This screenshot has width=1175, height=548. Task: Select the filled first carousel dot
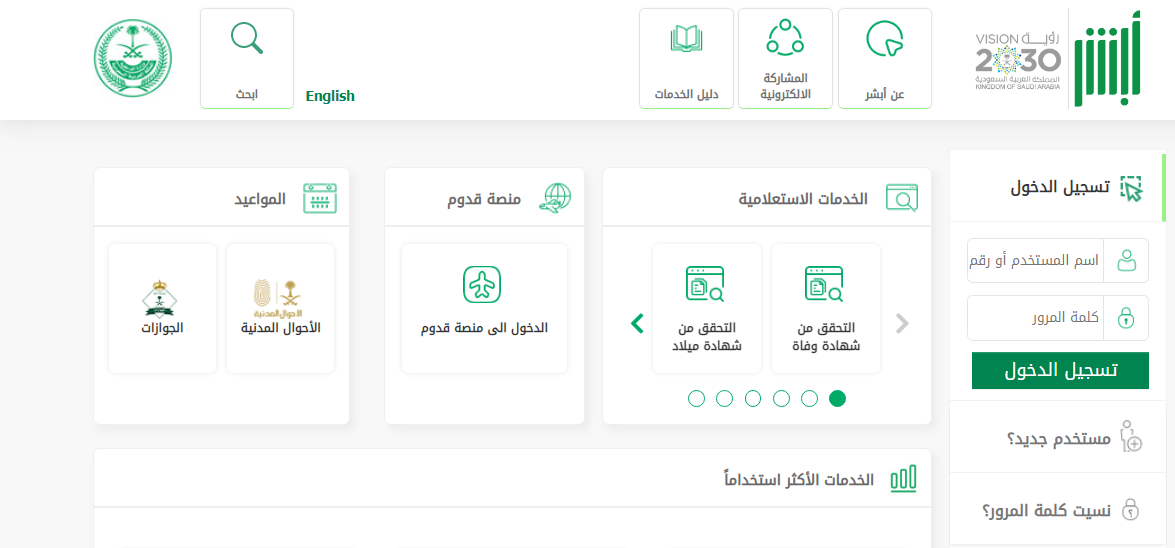coord(838,399)
